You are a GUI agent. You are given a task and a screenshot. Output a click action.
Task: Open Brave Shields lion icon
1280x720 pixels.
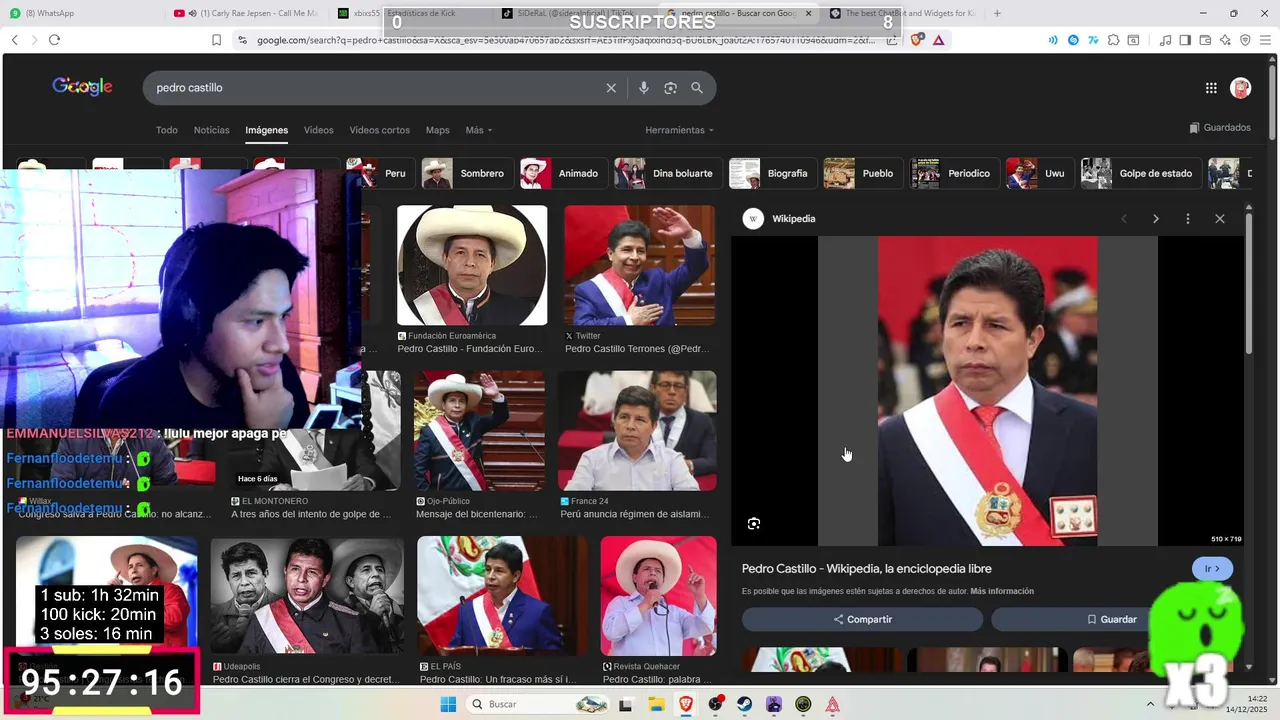[x=916, y=40]
